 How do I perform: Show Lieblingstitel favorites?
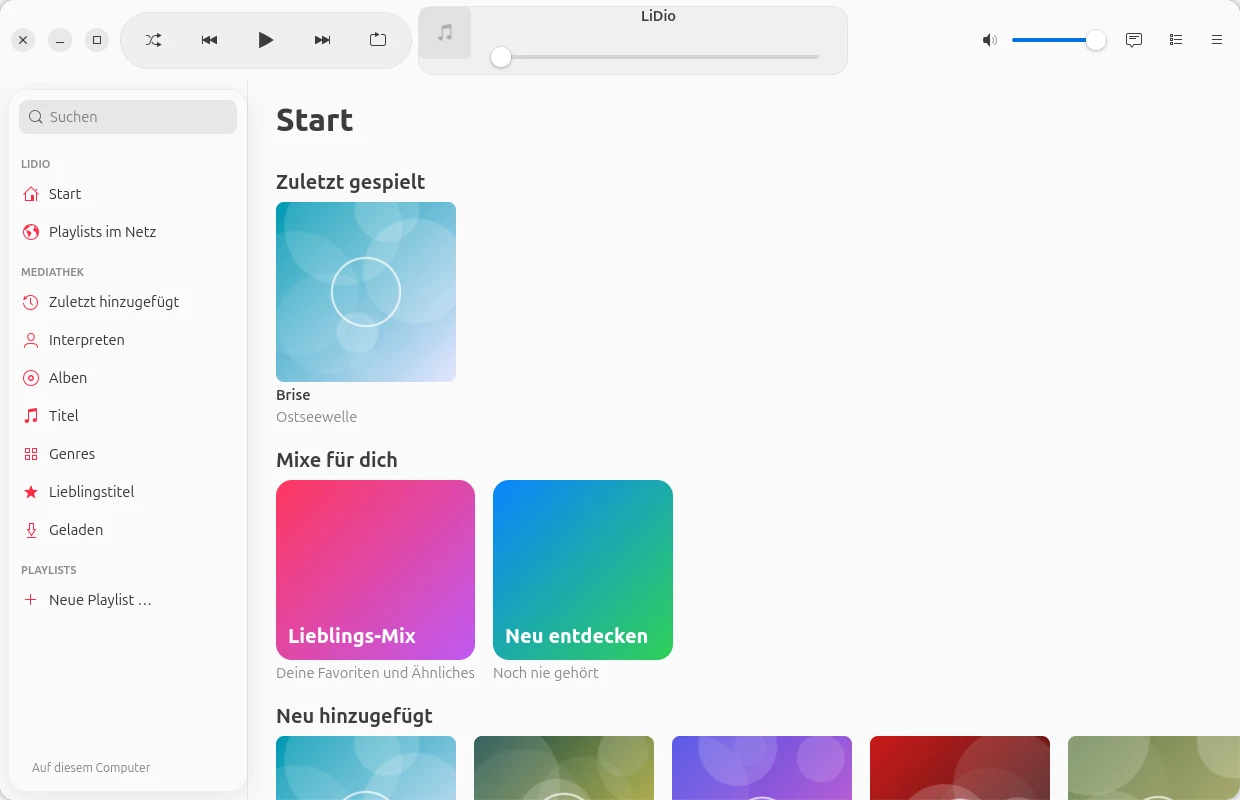[x=128, y=492]
